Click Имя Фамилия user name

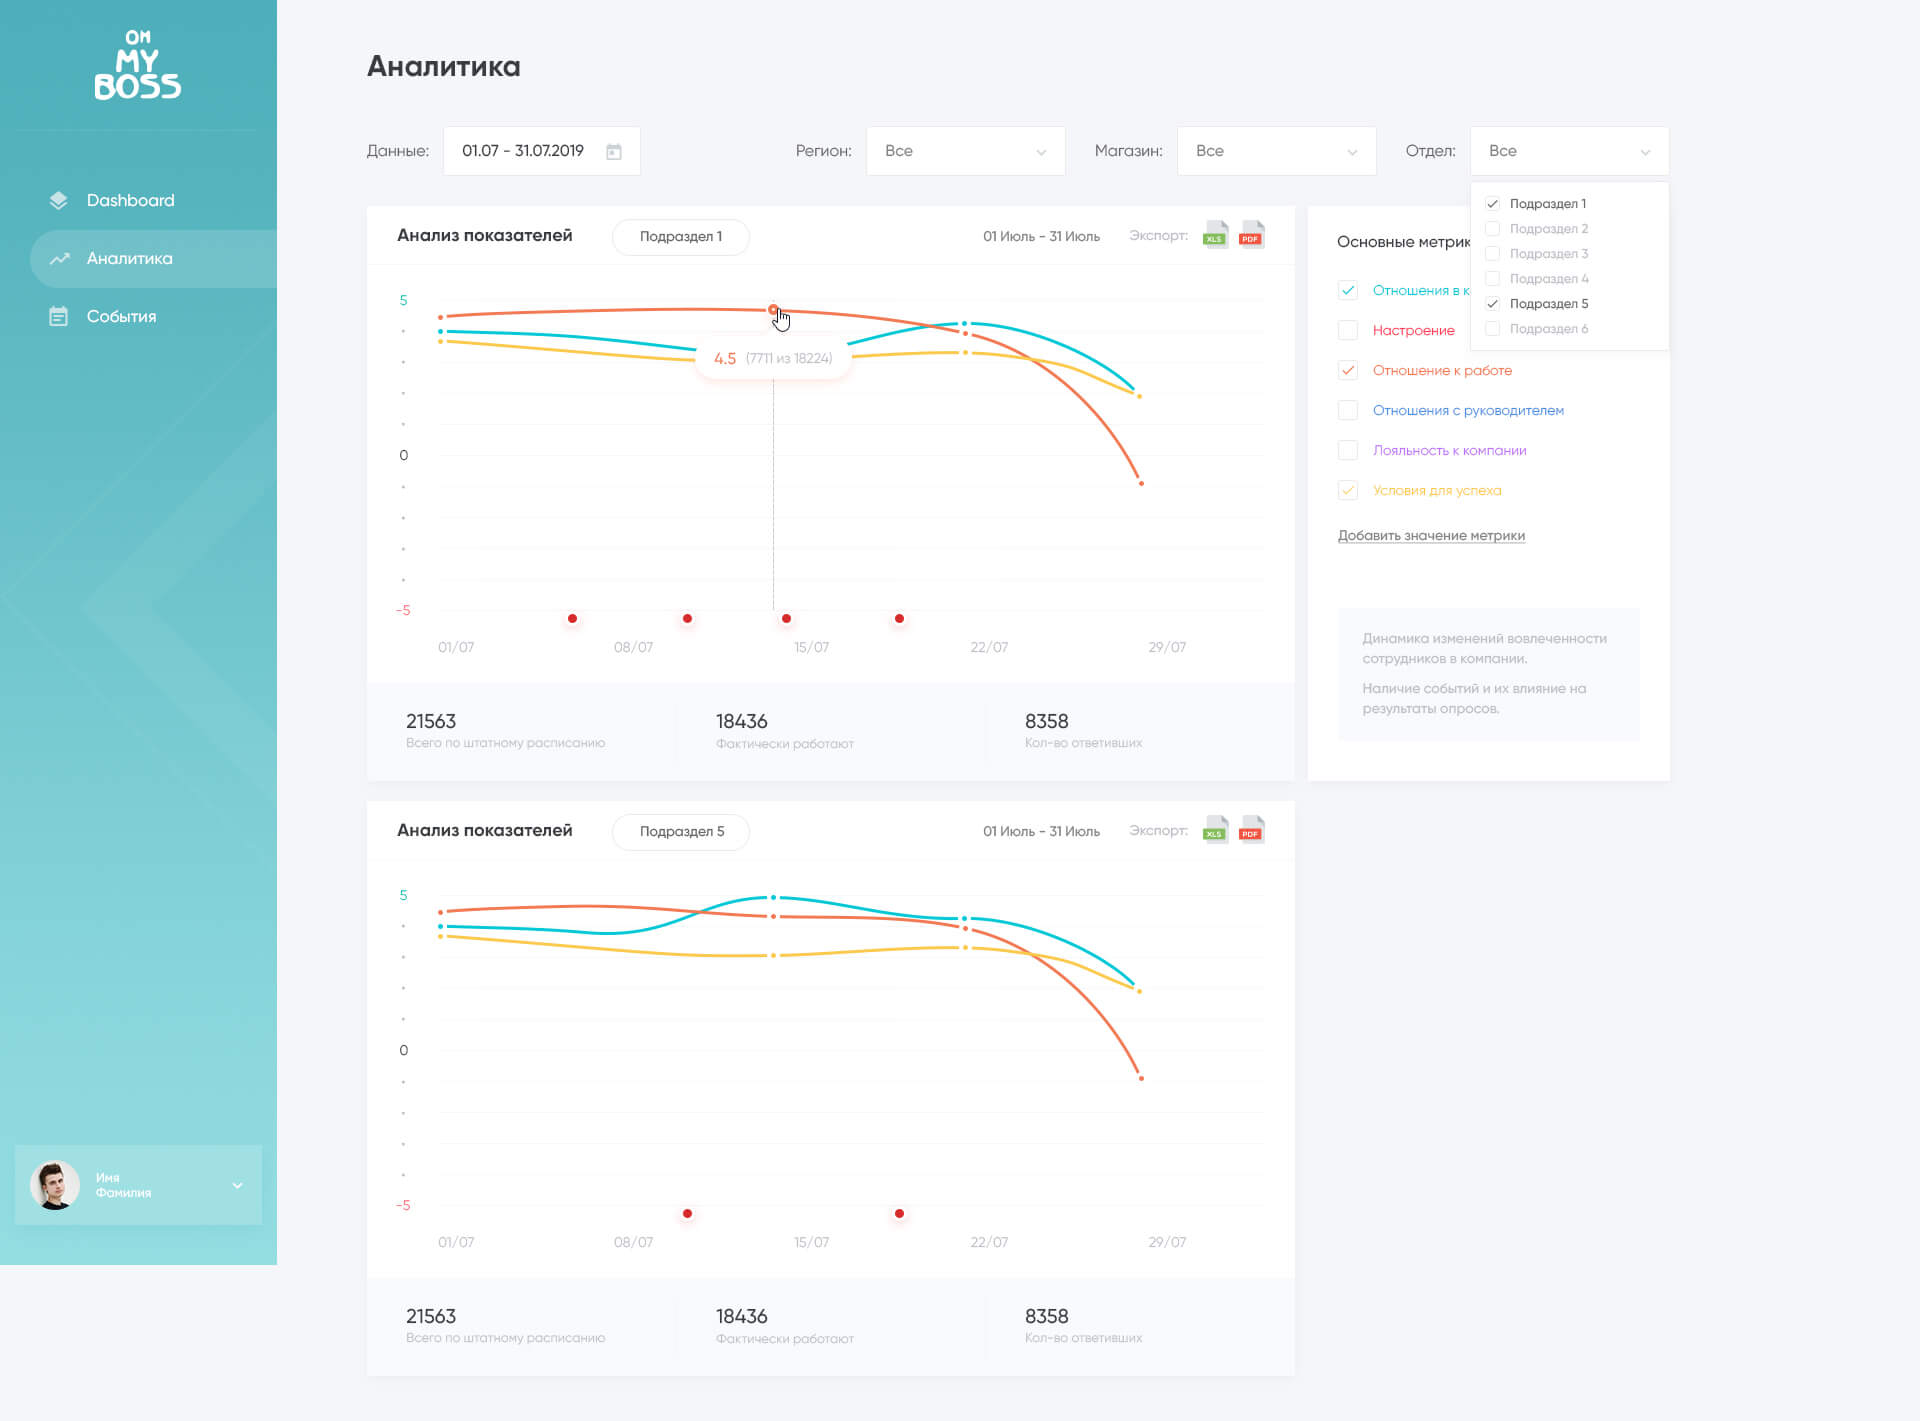point(123,1185)
